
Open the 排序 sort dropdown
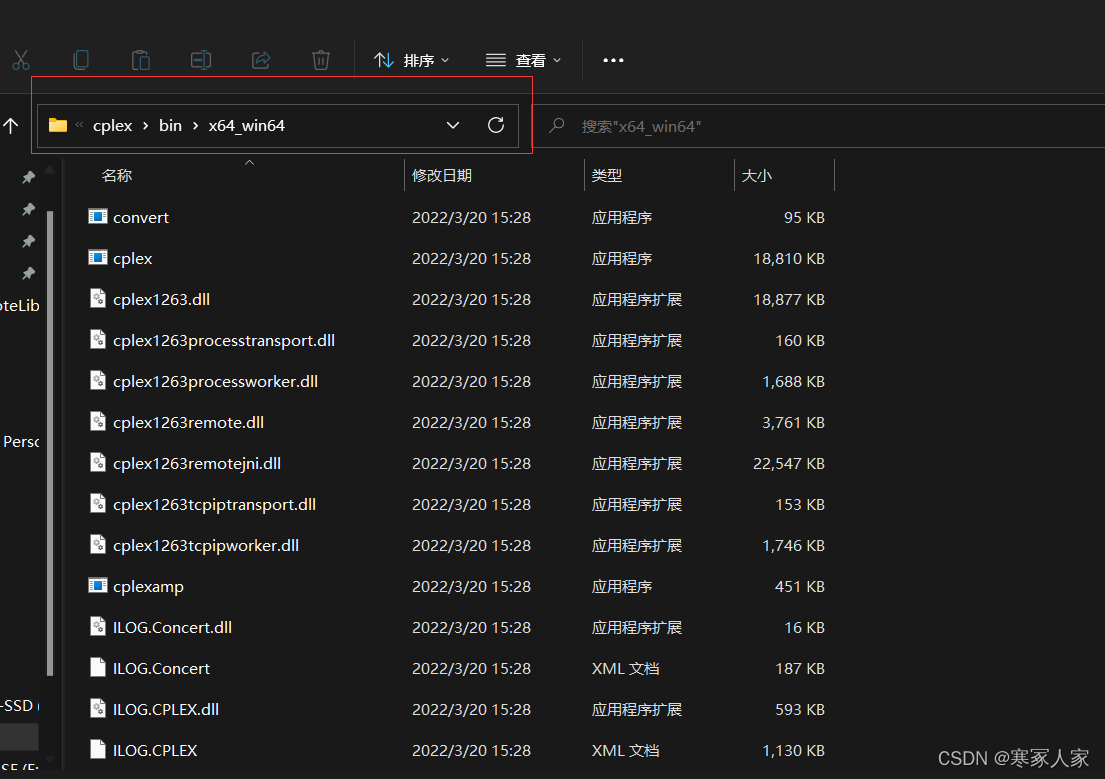click(x=412, y=61)
